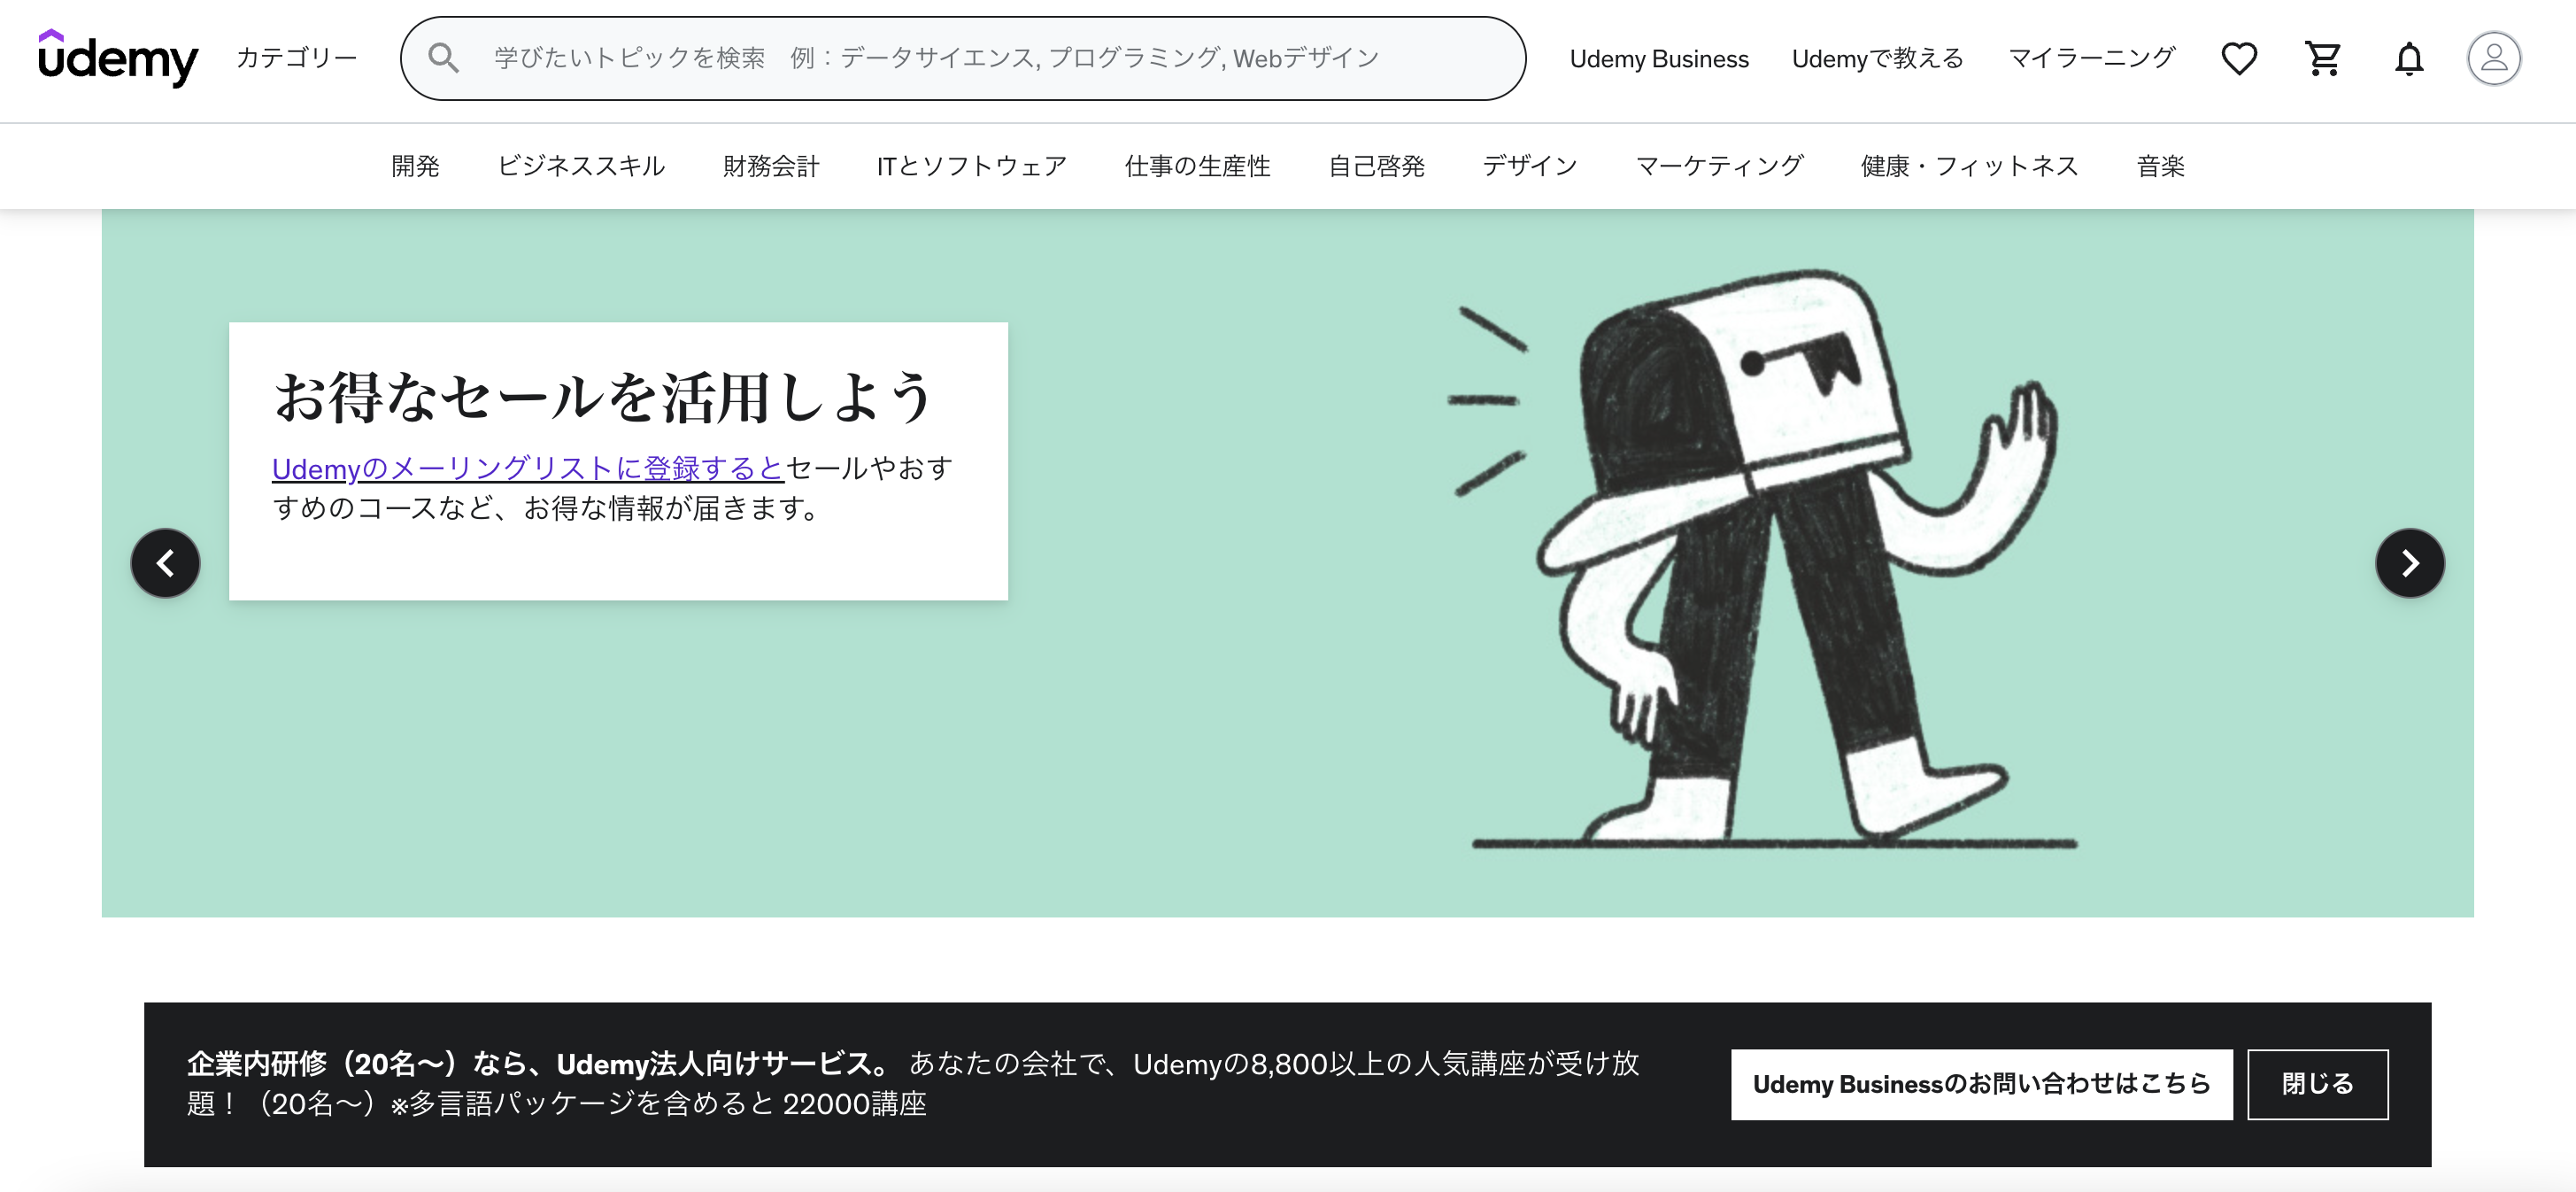The image size is (2576, 1192).
Task: Dismiss banner with 閉じる button
Action: tap(2316, 1084)
